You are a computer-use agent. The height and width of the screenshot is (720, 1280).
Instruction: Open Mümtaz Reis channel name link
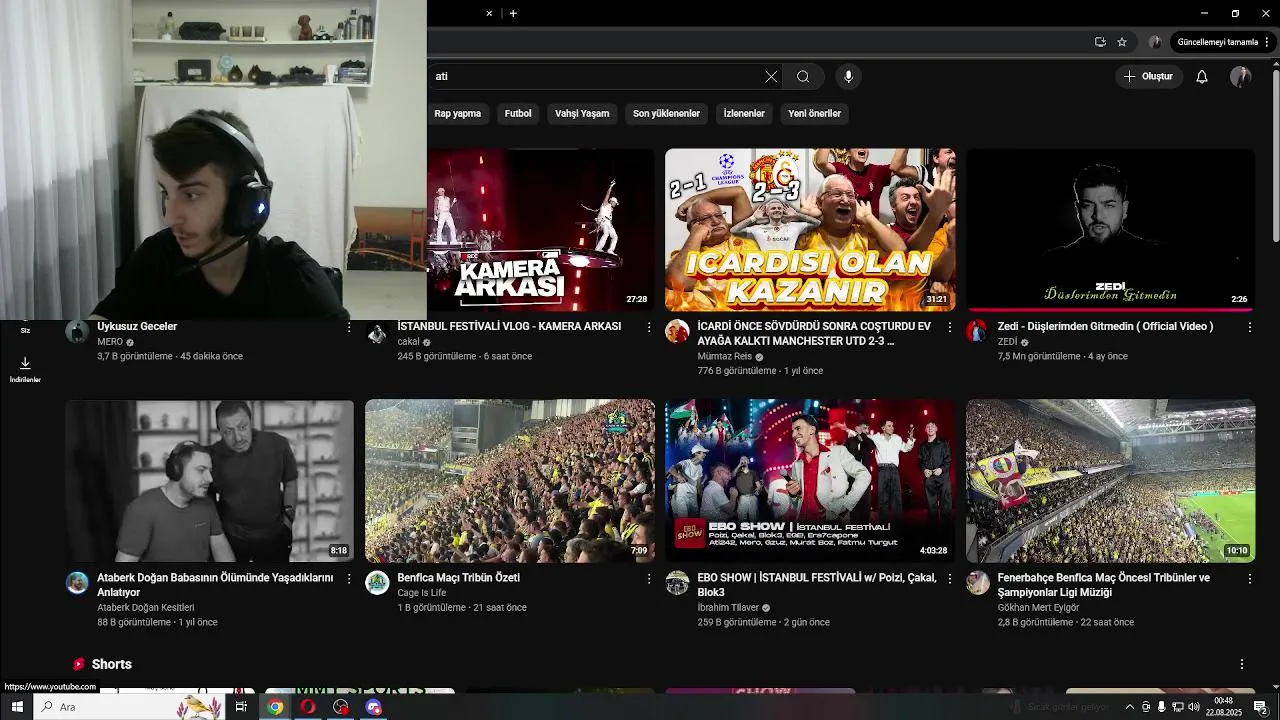click(x=724, y=356)
